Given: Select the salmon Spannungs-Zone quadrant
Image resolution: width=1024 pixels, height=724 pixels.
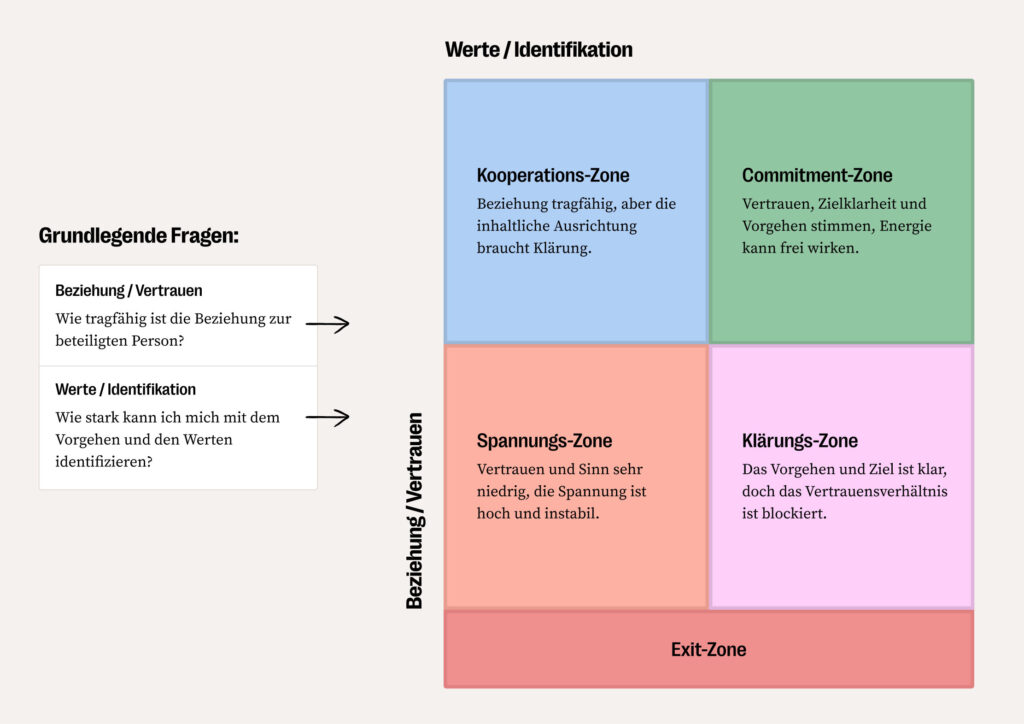Looking at the screenshot, I should 576,477.
